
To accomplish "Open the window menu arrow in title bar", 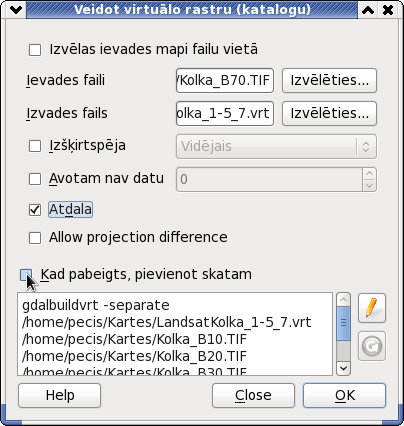I will click(x=16, y=10).
